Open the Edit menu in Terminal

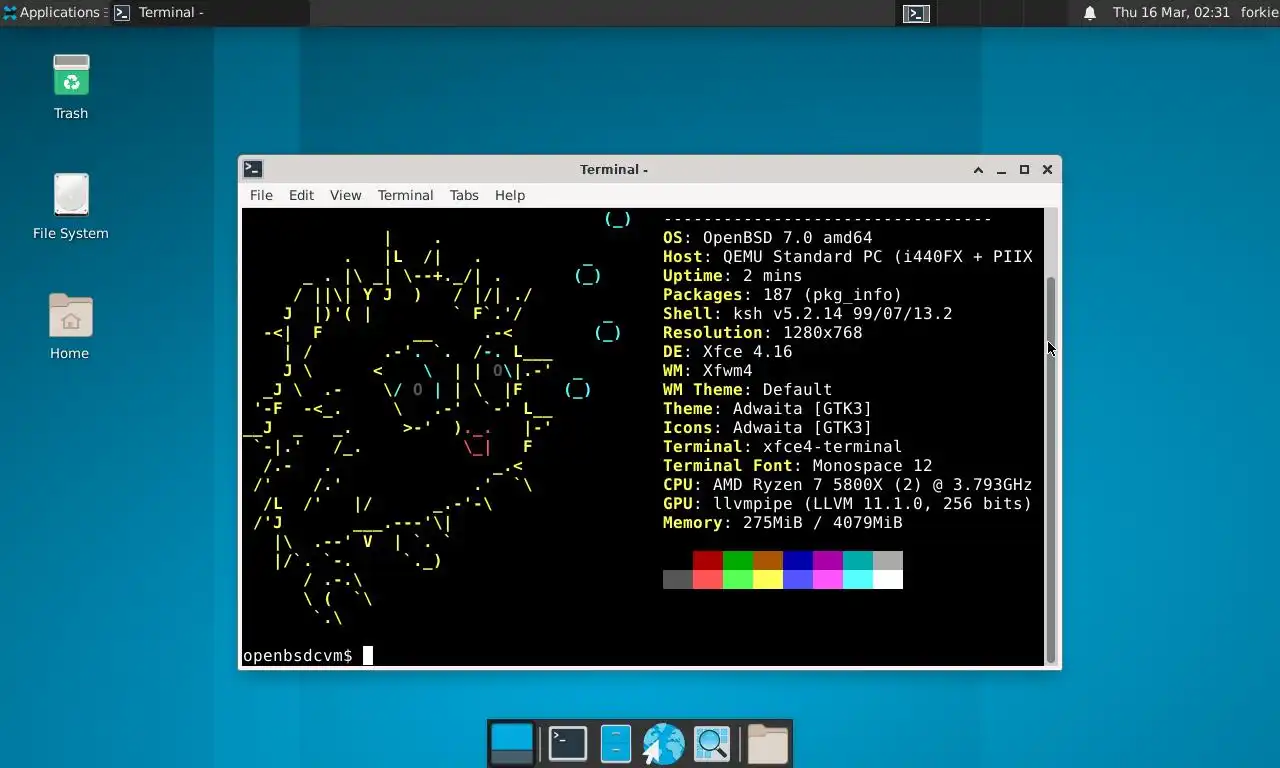[x=301, y=195]
